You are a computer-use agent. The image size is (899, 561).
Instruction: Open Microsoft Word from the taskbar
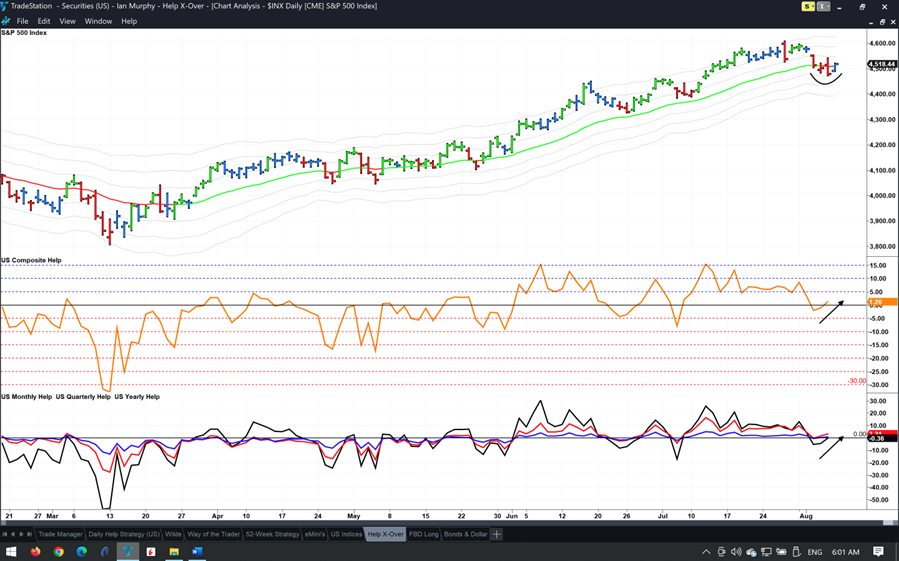coord(197,552)
